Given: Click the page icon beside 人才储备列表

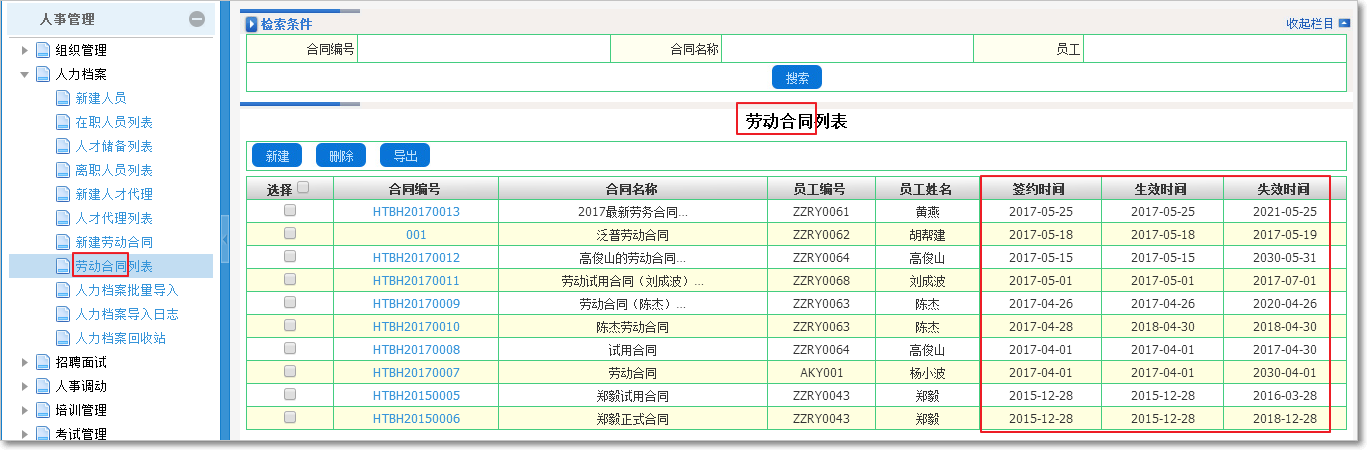Looking at the screenshot, I should (x=62, y=146).
